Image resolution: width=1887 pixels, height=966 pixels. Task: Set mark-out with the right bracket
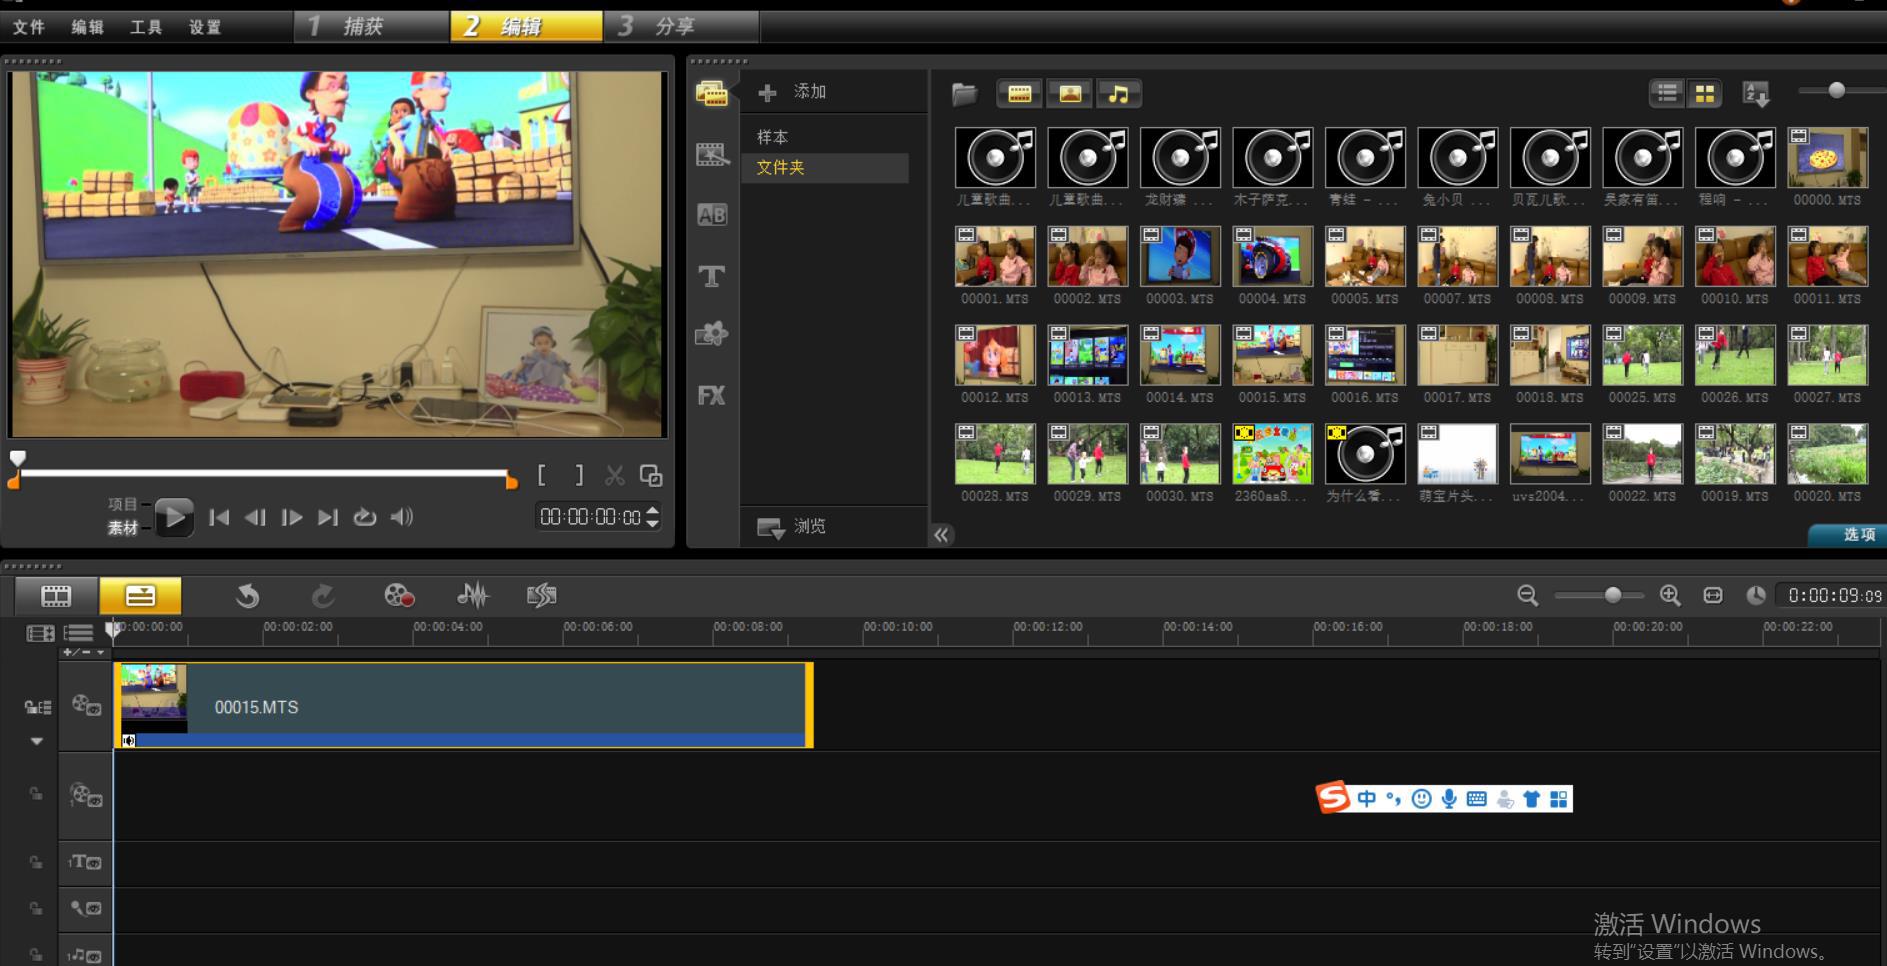click(x=579, y=476)
